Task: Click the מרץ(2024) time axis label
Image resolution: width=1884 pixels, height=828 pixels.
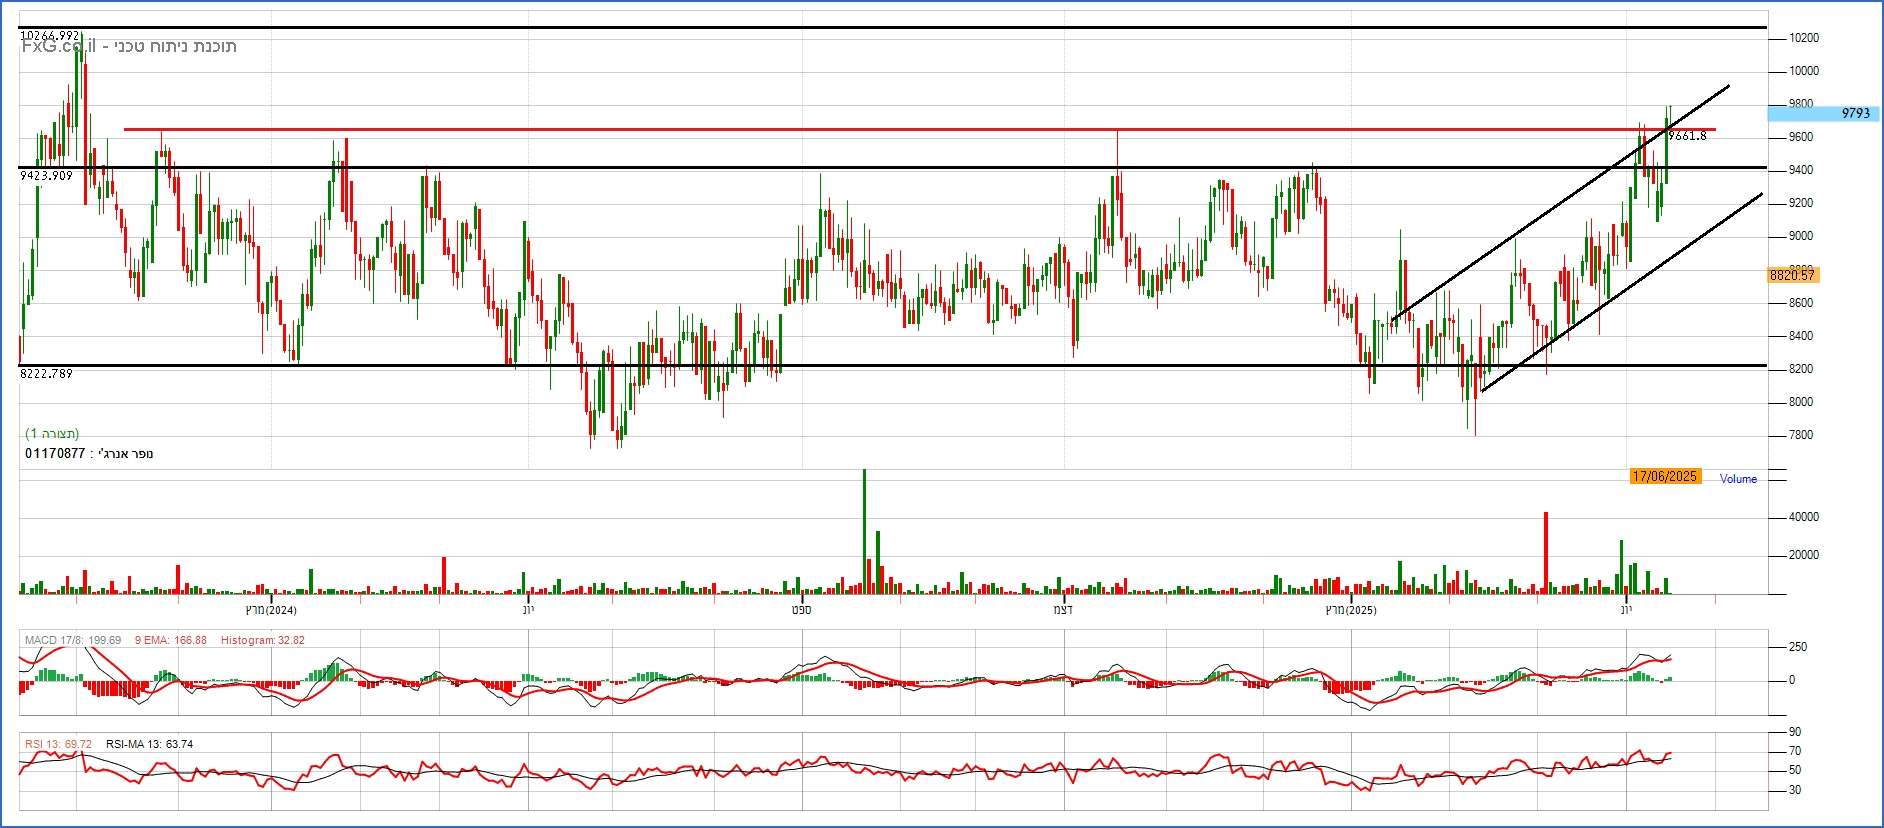Action: click(271, 610)
